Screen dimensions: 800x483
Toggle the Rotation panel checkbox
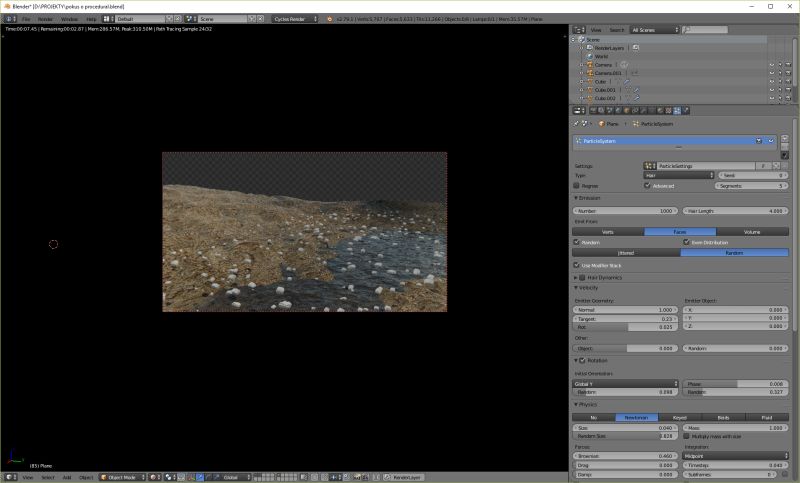click(582, 361)
